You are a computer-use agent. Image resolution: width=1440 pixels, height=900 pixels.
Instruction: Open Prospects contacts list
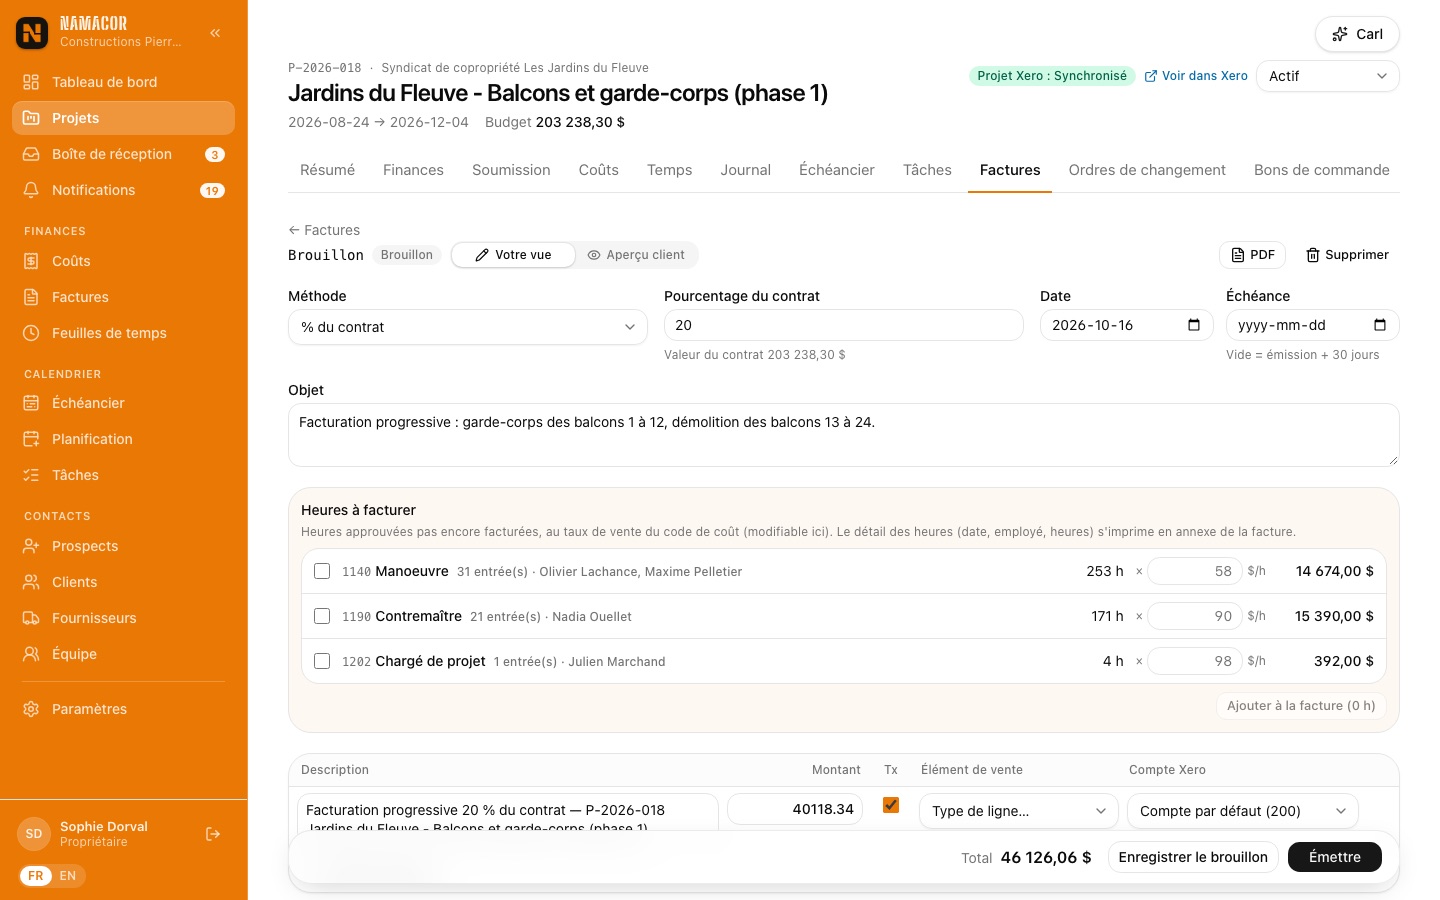pyautogui.click(x=123, y=546)
